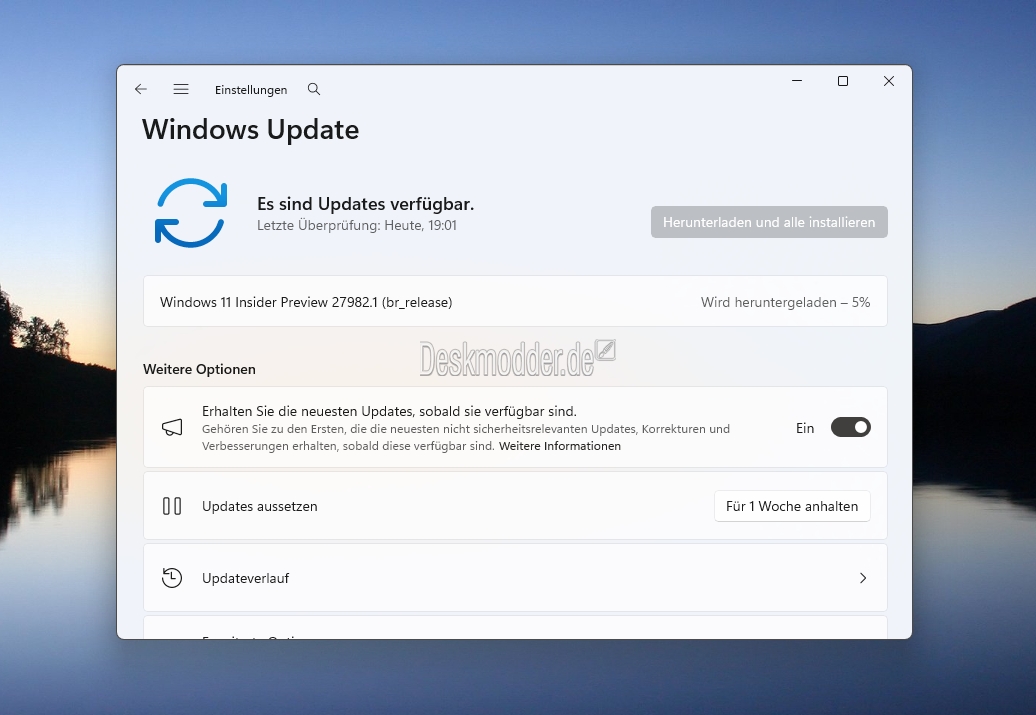
Task: Maximize the Einstellungen window
Action: [x=843, y=81]
